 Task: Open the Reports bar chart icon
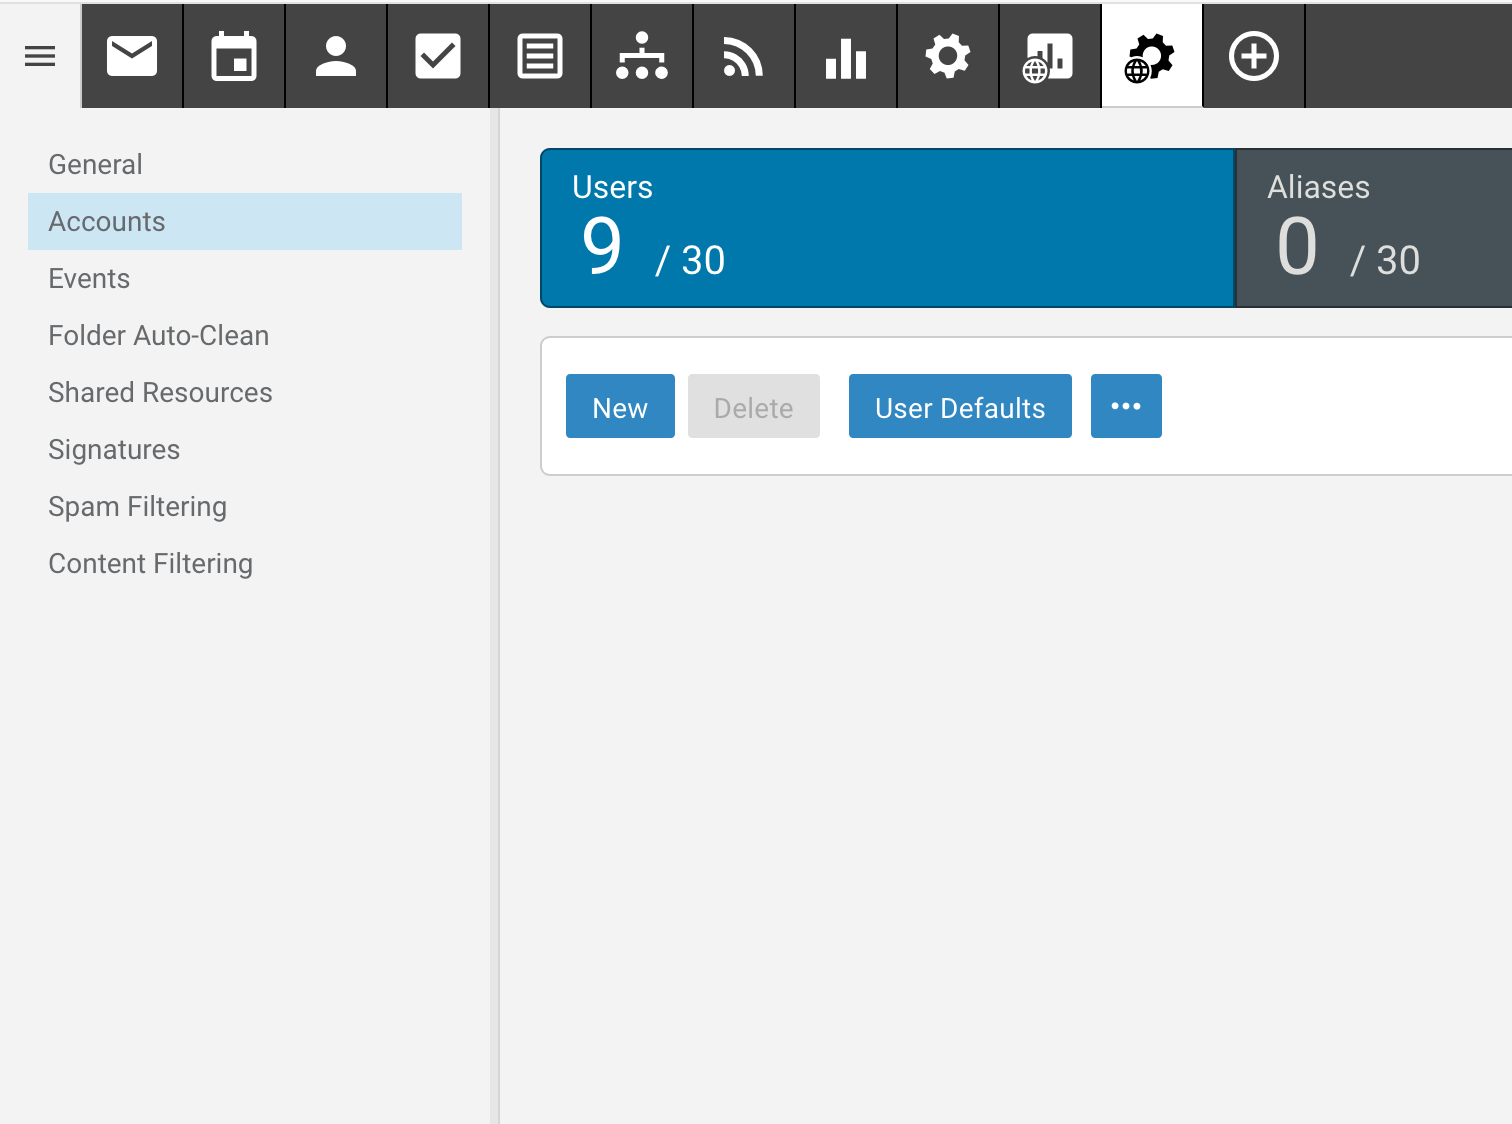tap(846, 56)
